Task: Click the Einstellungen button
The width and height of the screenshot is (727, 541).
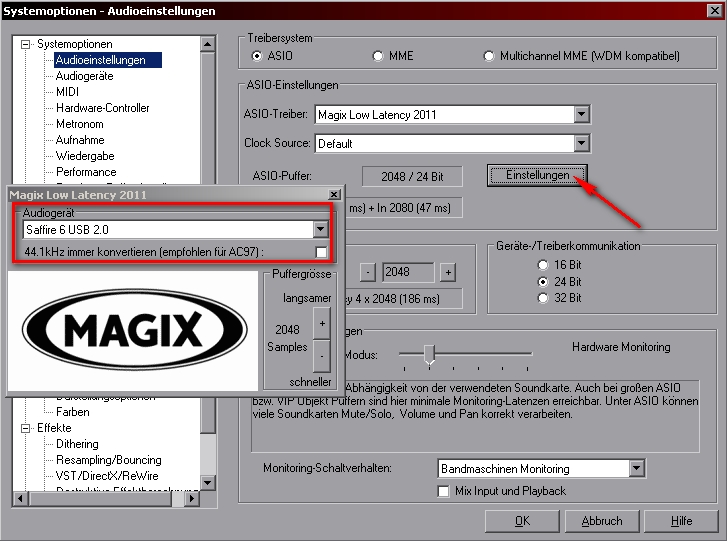Action: coord(537,175)
